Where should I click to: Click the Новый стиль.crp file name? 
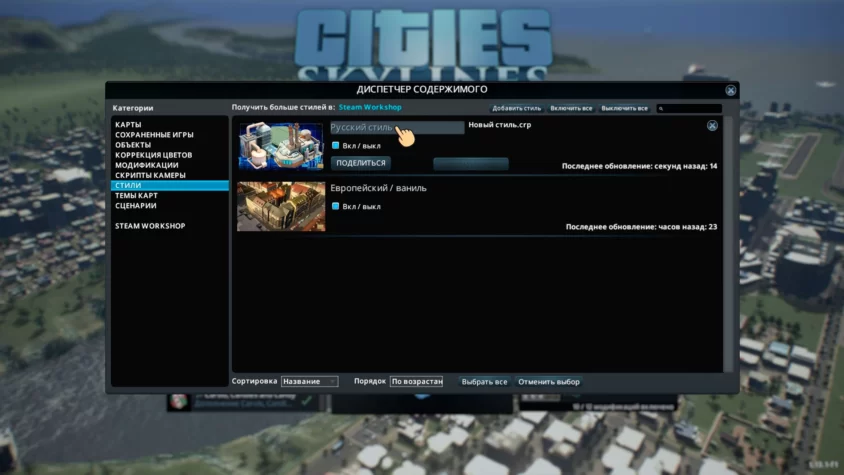click(500, 125)
